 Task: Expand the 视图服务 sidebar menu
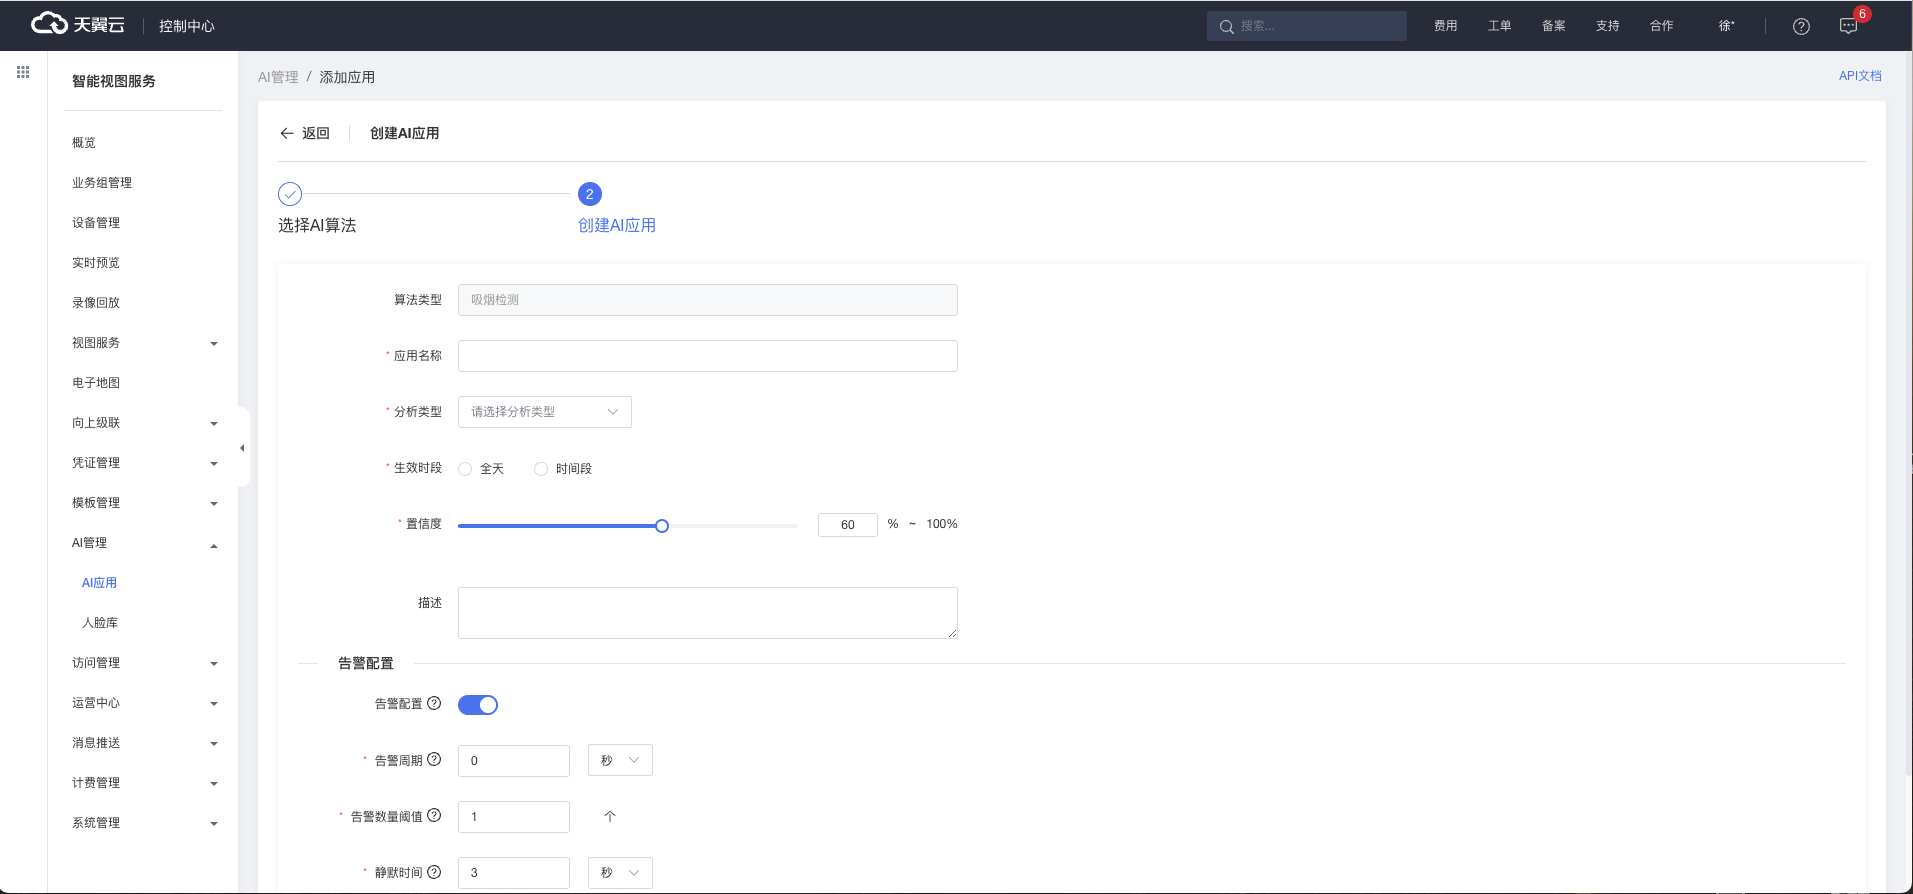[x=144, y=343]
